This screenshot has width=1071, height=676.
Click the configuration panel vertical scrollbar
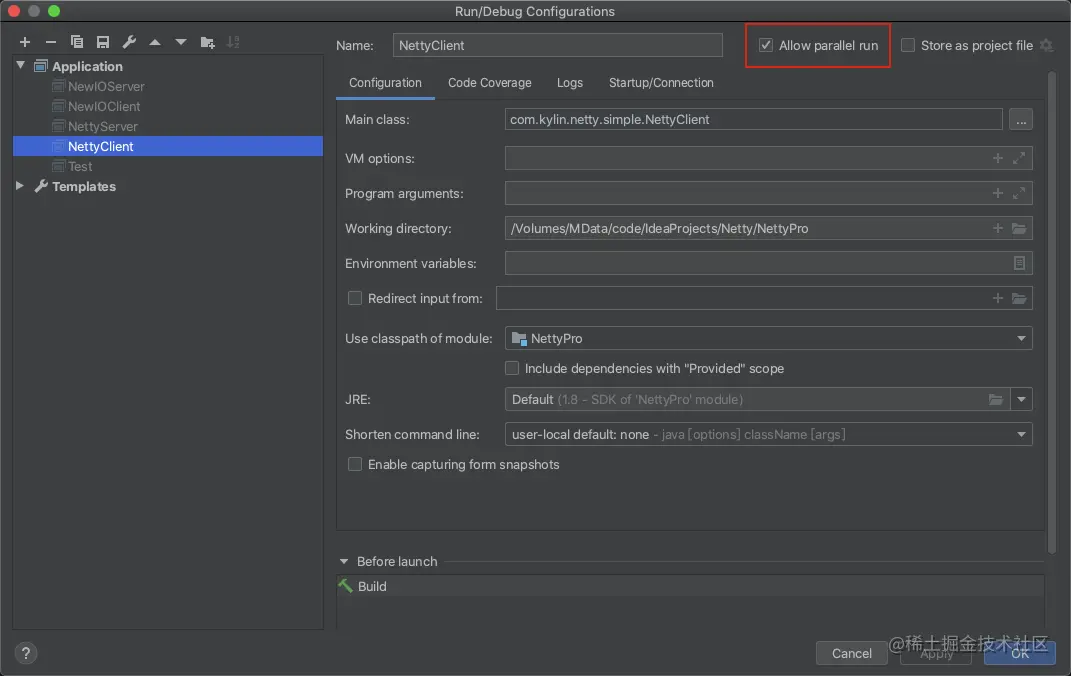click(x=1052, y=314)
